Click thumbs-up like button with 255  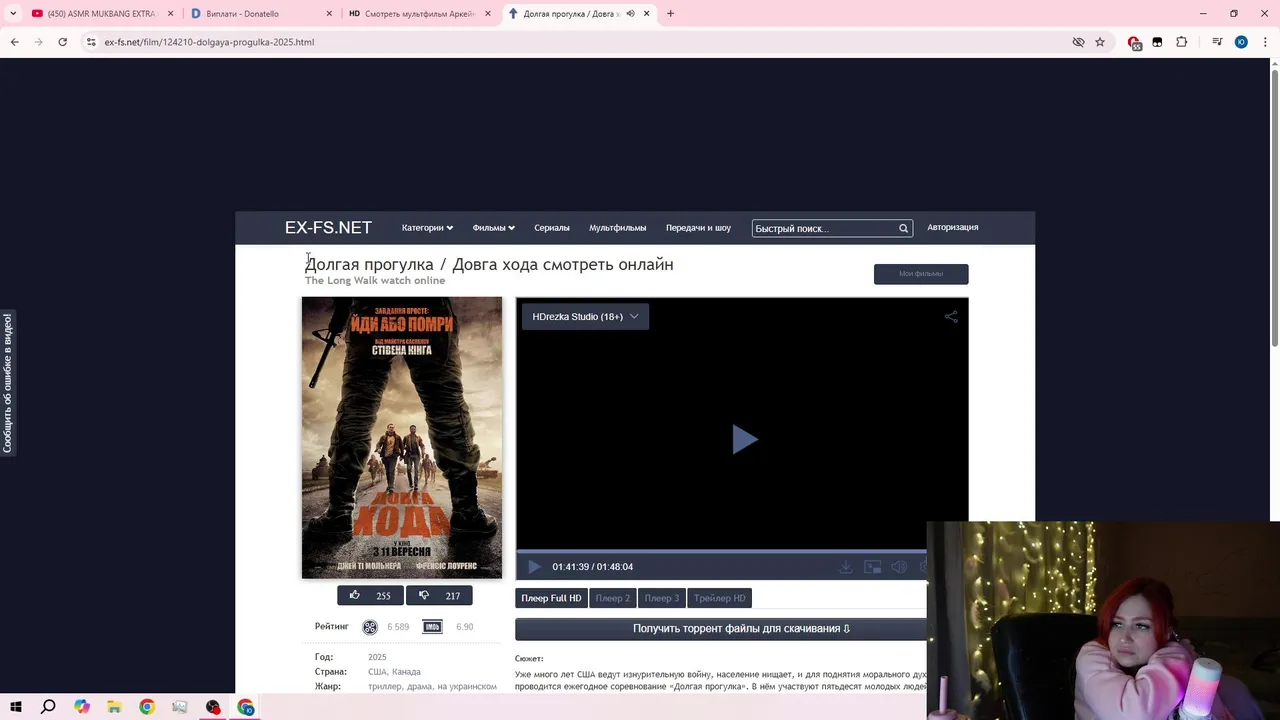click(x=370, y=595)
